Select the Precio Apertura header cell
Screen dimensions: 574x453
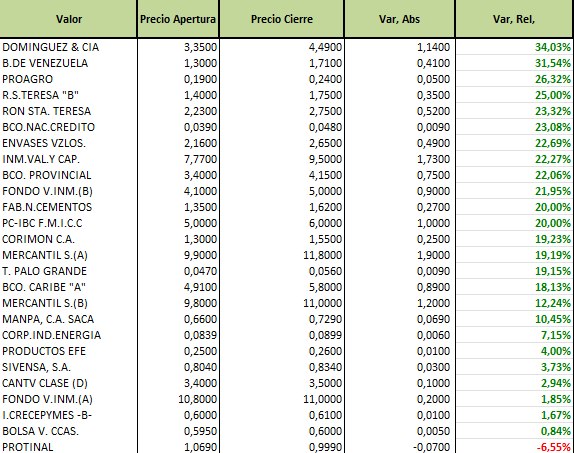pos(178,19)
